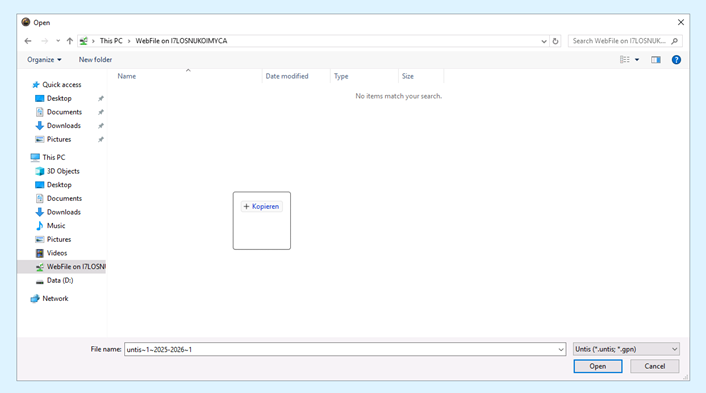Go up one folder level
This screenshot has height=393, width=706.
point(70,41)
